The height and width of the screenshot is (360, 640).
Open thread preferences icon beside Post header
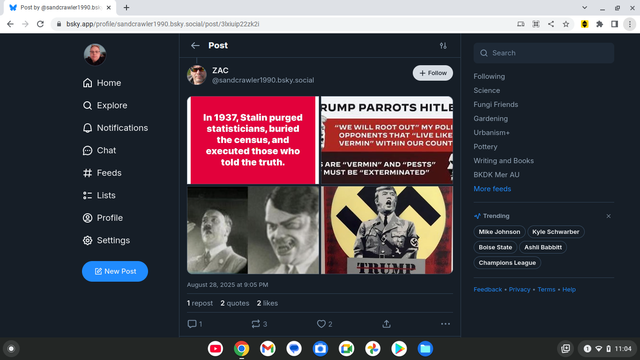(x=443, y=46)
